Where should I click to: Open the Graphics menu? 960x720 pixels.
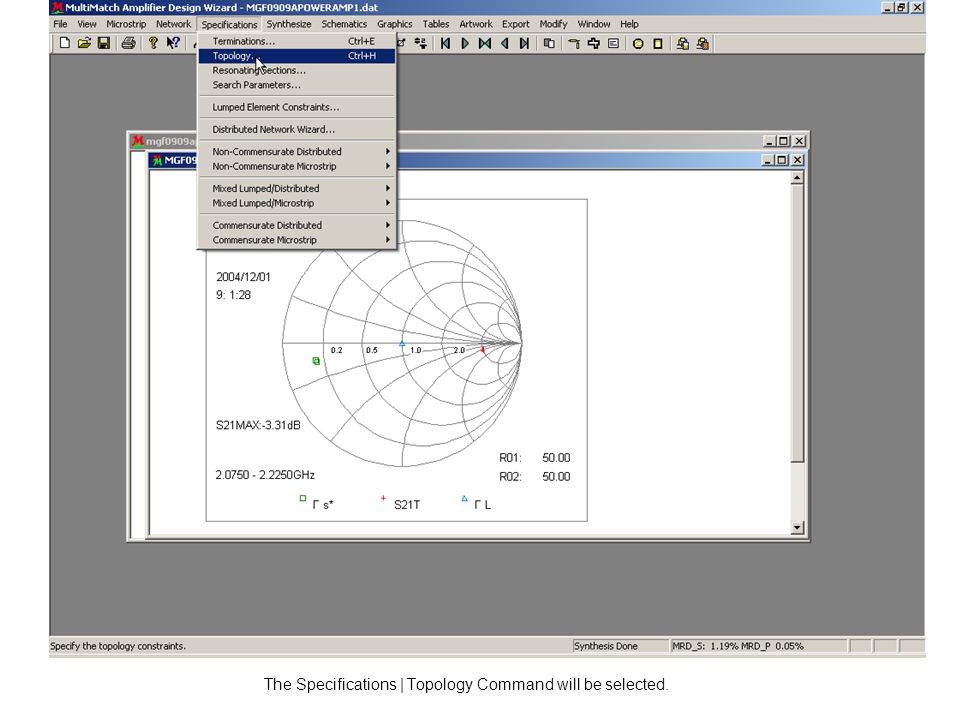coord(394,24)
